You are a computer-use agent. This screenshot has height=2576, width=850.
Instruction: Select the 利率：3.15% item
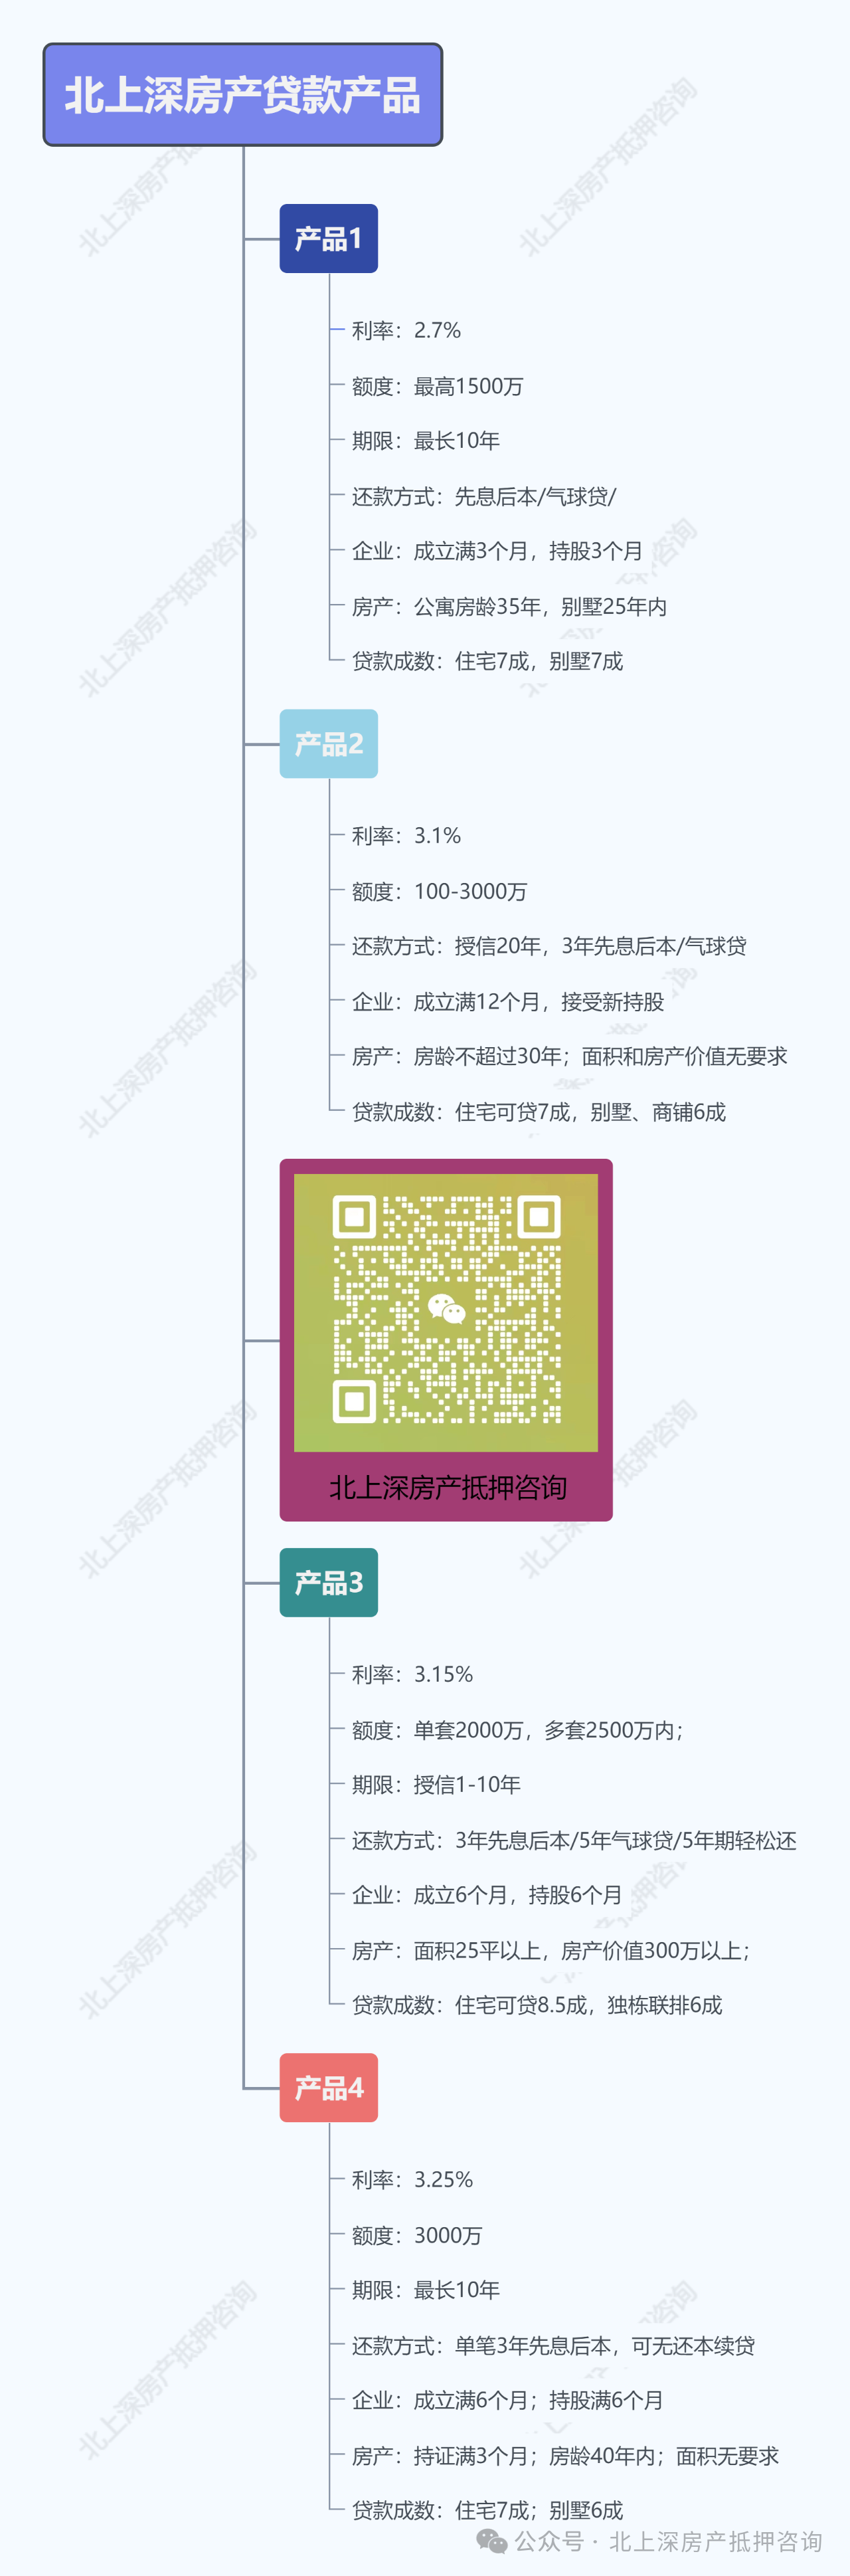(x=412, y=1675)
